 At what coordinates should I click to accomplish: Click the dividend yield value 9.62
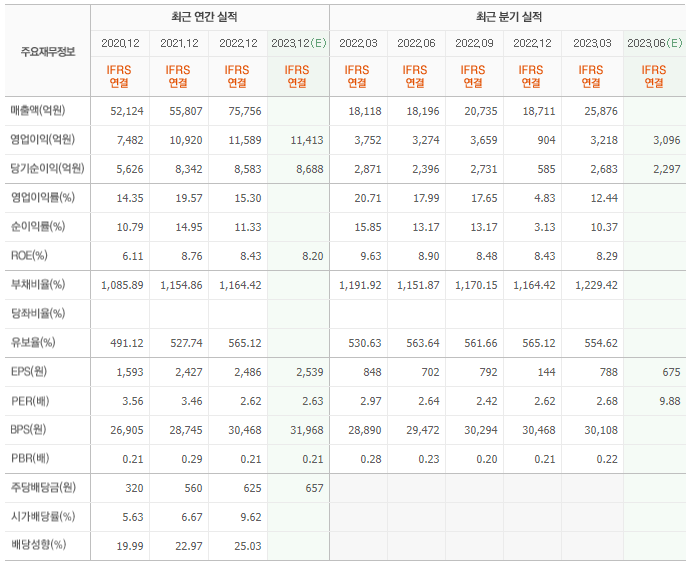point(251,517)
